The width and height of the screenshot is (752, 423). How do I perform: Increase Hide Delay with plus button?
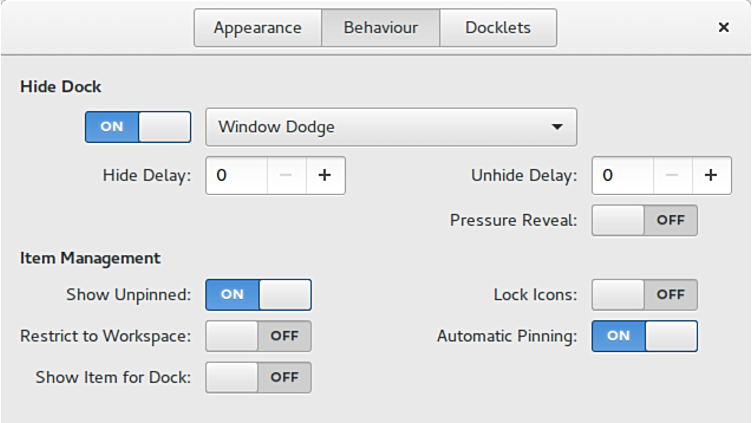click(325, 175)
